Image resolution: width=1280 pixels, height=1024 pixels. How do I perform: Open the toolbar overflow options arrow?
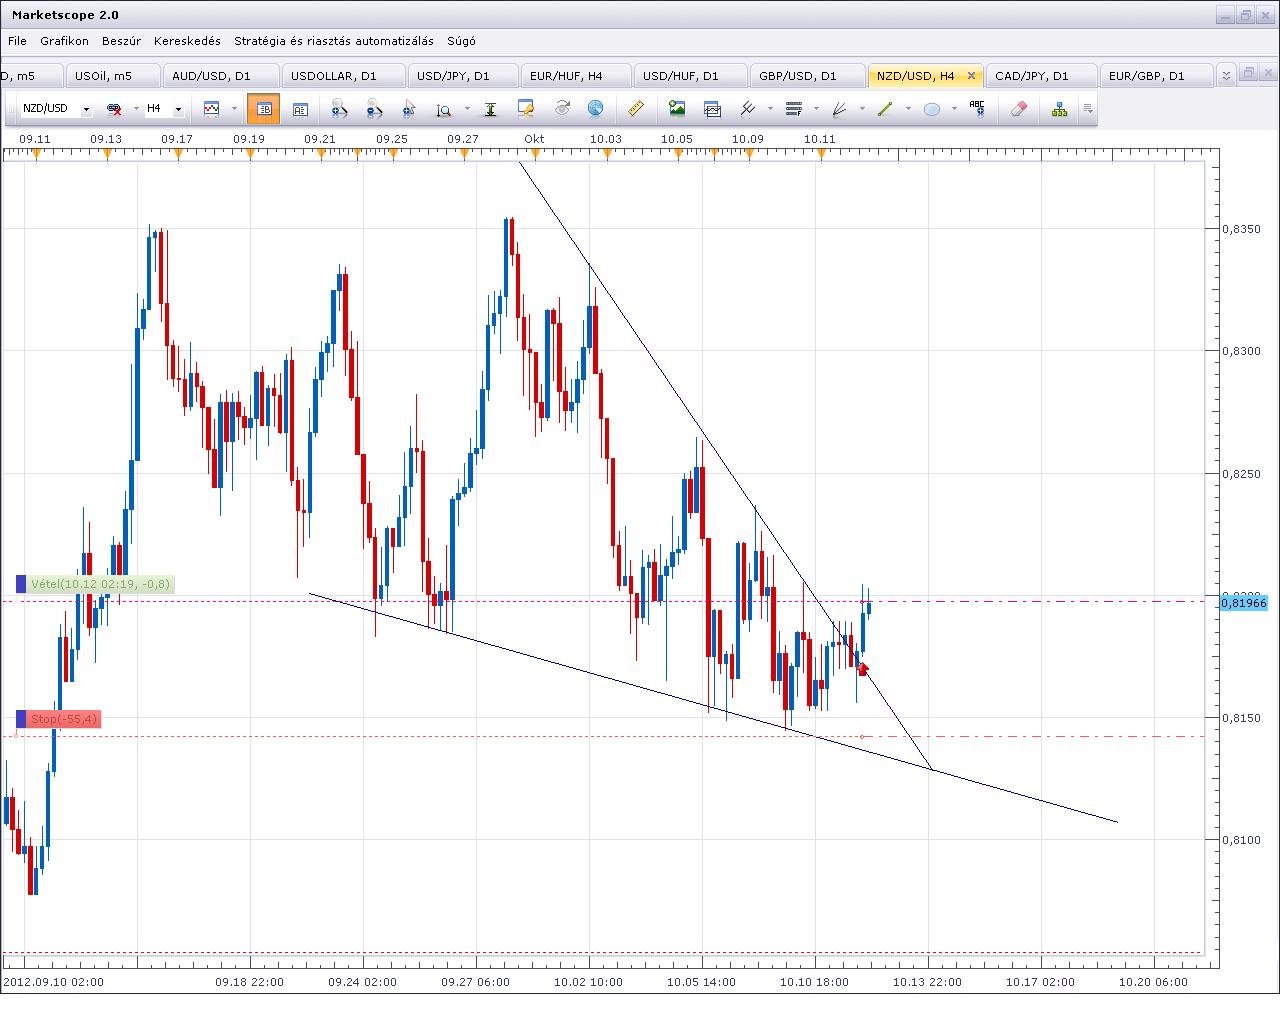[x=1088, y=109]
